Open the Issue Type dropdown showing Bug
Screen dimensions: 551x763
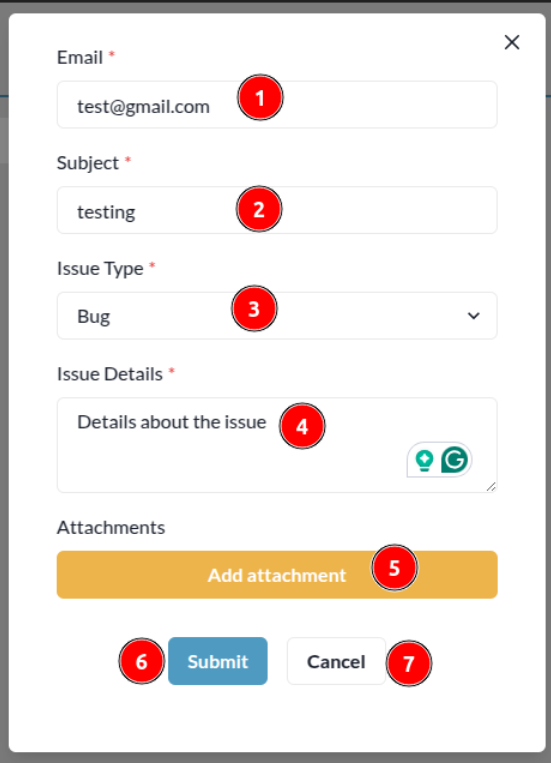click(277, 316)
